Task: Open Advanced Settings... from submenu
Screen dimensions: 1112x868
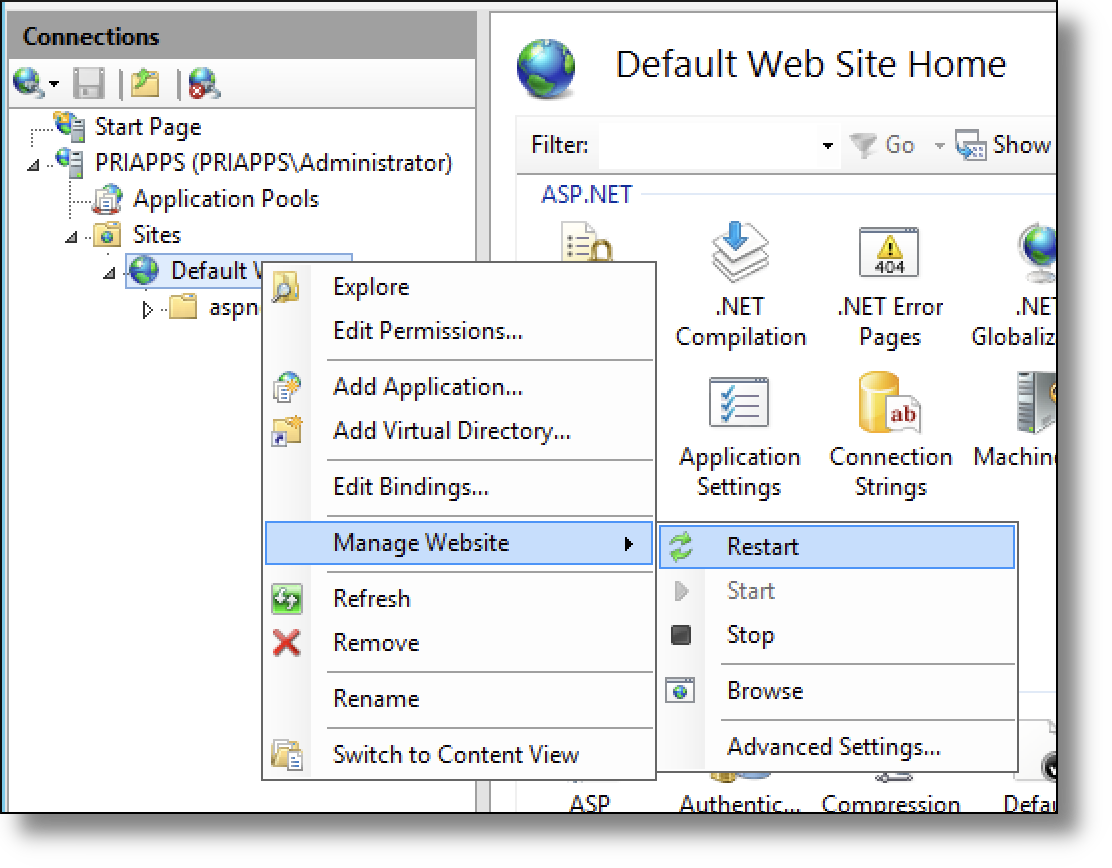Action: [x=837, y=747]
